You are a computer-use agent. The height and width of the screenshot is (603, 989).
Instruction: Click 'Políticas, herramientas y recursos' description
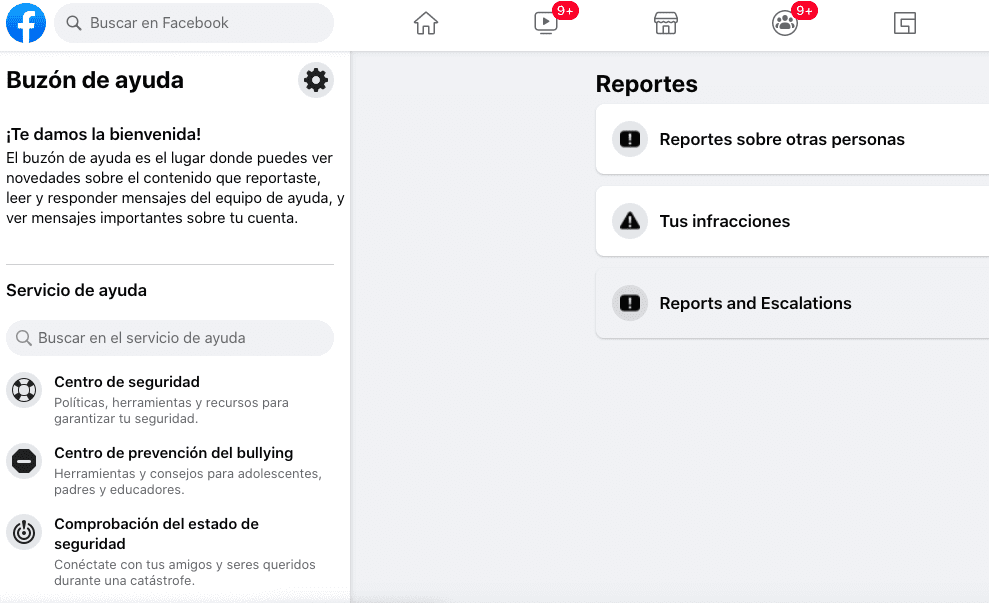[x=172, y=411]
